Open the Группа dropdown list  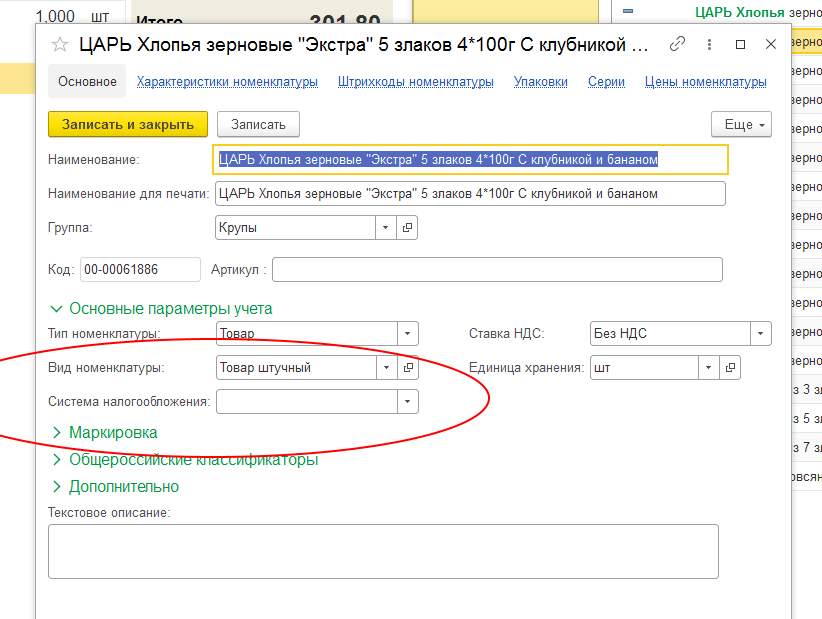point(385,228)
